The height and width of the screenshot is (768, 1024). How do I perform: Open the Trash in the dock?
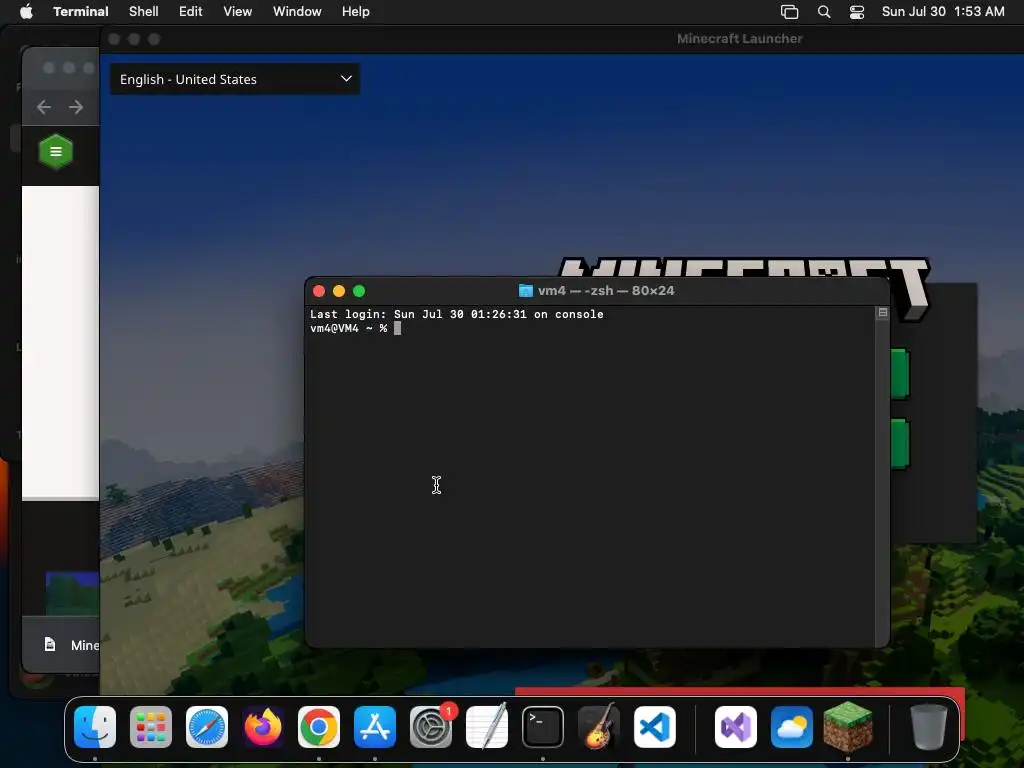929,727
